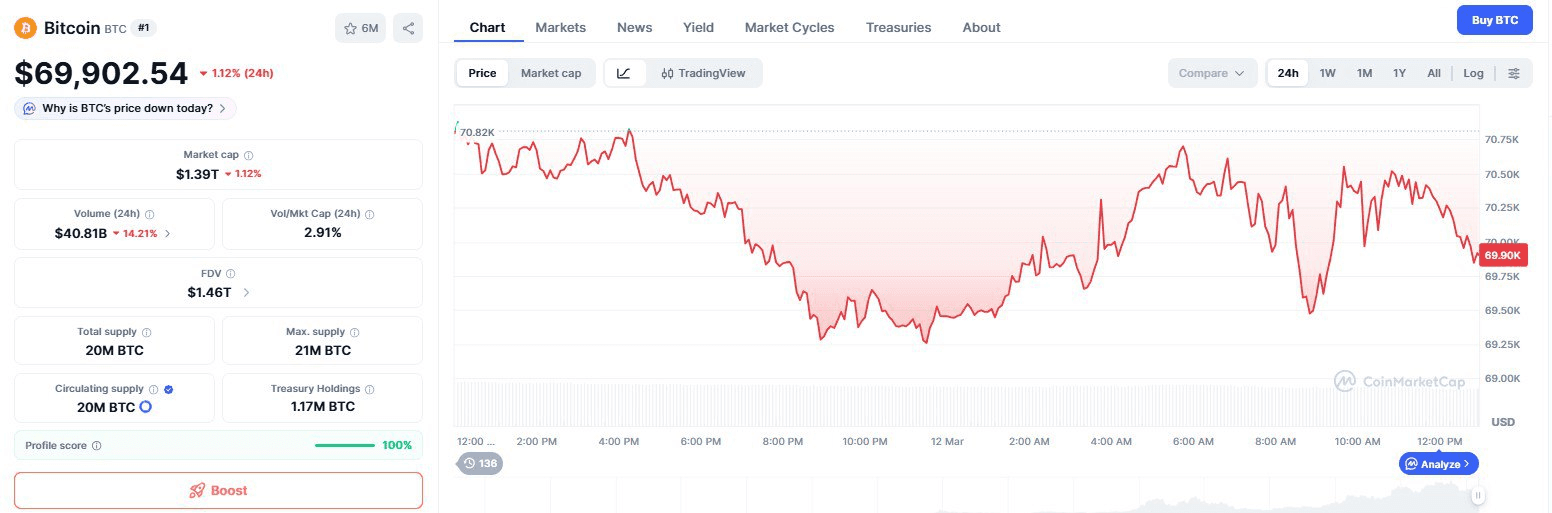Switch chart to Market cap view
The width and height of the screenshot is (1552, 513).
[550, 73]
